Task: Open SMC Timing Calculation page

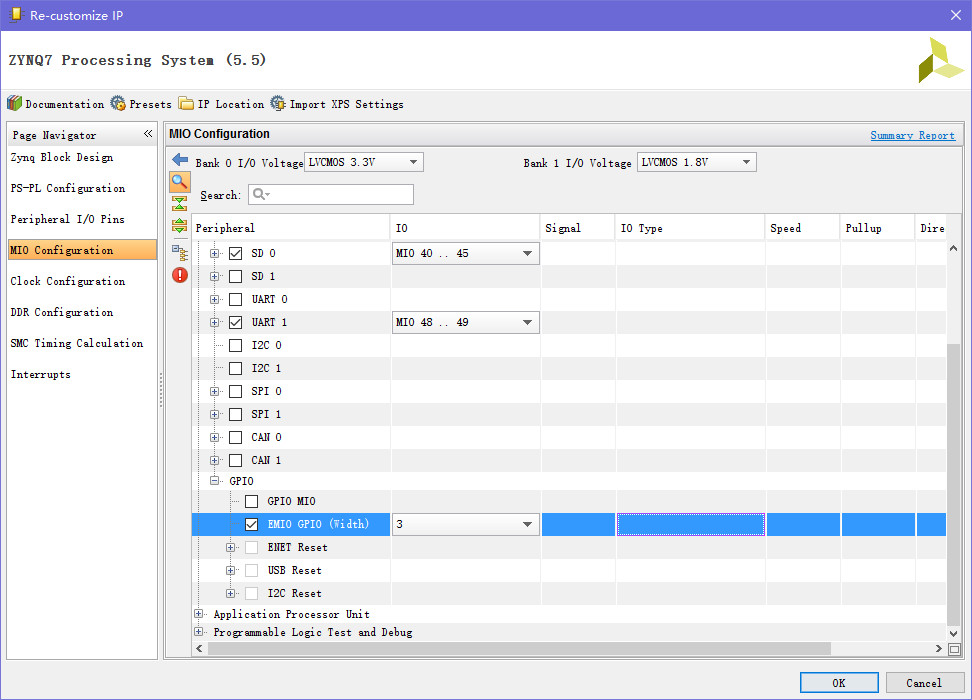Action: [x=77, y=343]
